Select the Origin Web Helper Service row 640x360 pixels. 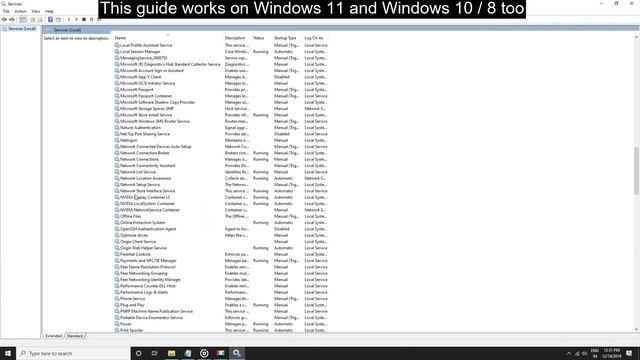click(x=221, y=248)
